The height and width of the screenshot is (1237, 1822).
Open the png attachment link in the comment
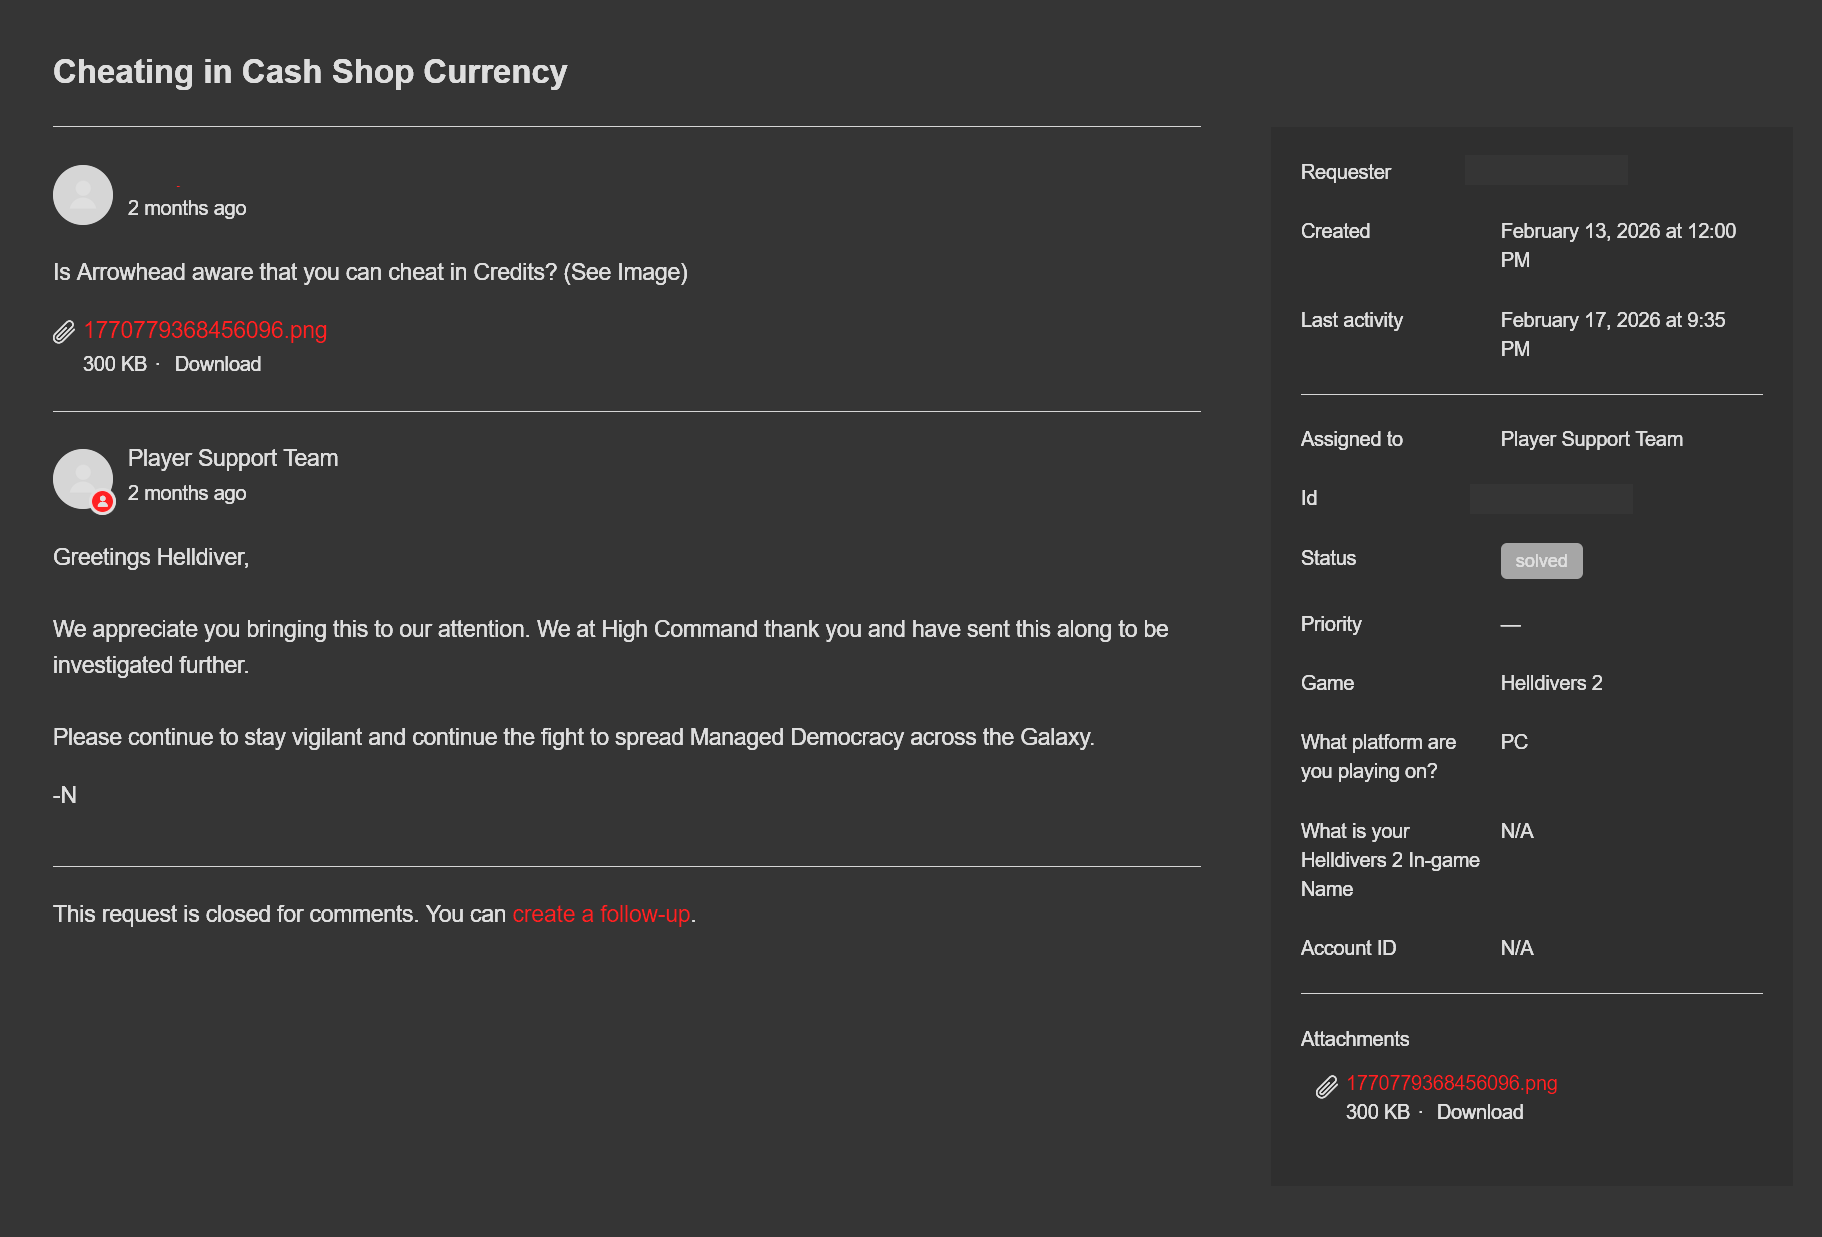pos(205,330)
